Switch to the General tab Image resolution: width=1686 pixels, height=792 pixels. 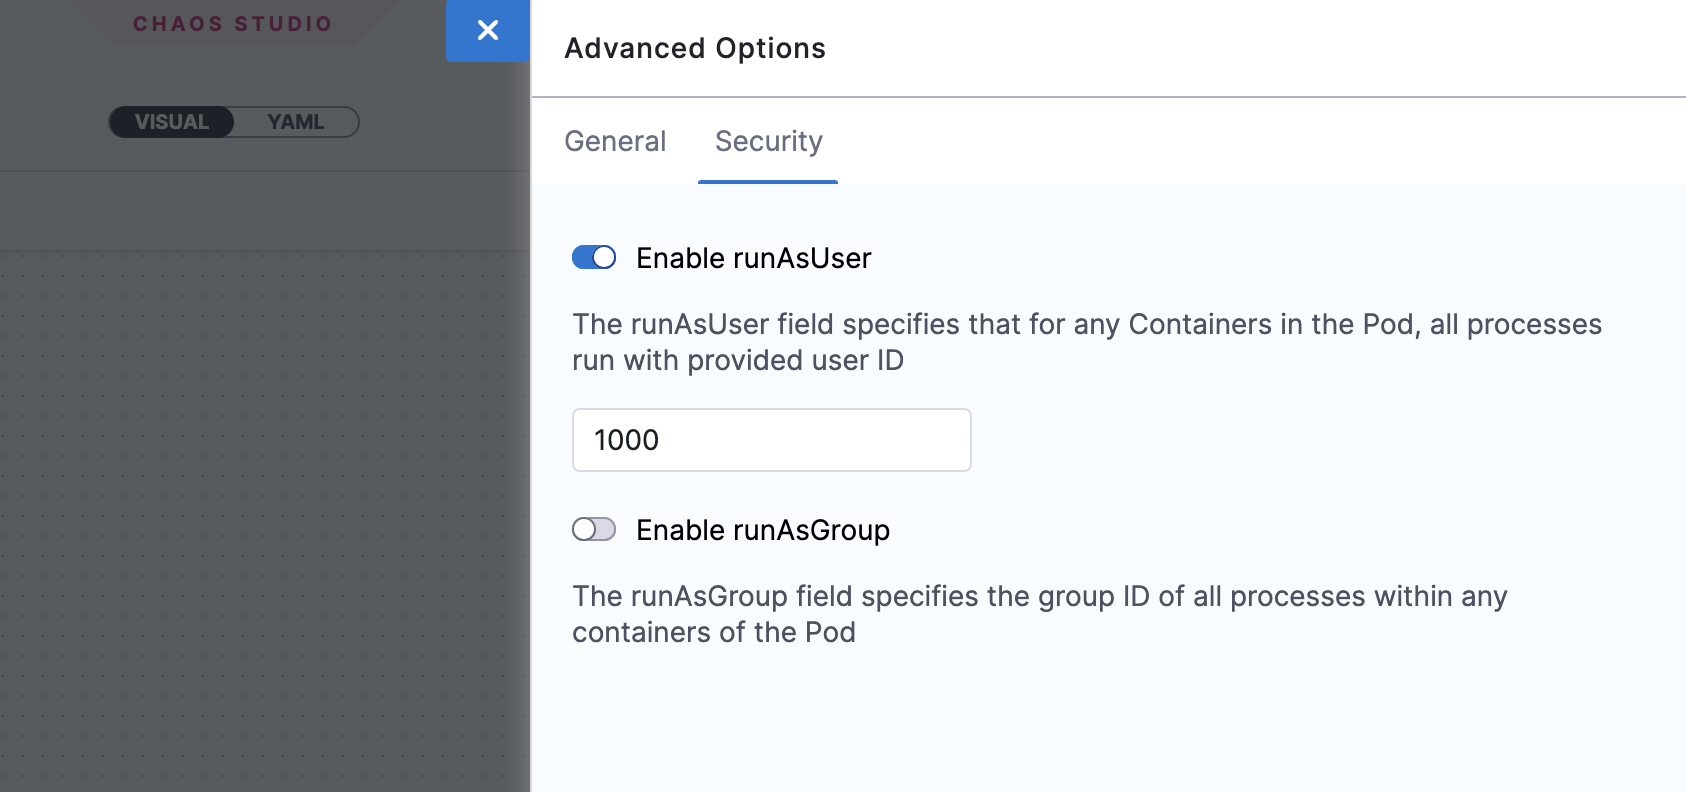pyautogui.click(x=615, y=141)
